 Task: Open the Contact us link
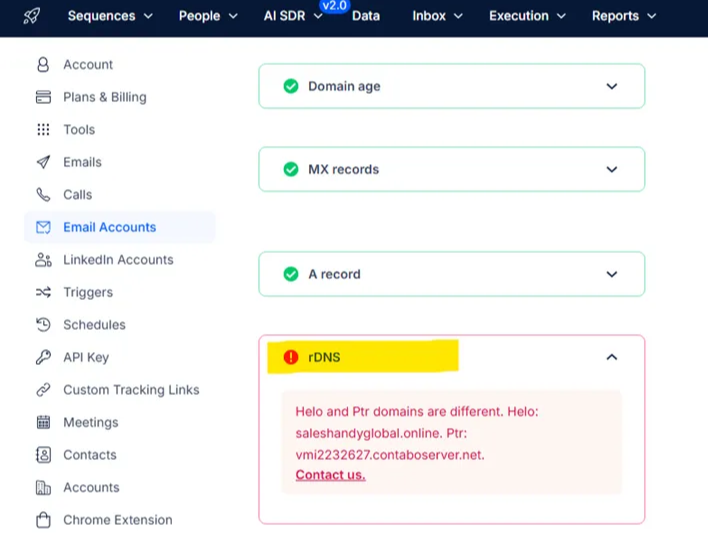[x=330, y=475]
